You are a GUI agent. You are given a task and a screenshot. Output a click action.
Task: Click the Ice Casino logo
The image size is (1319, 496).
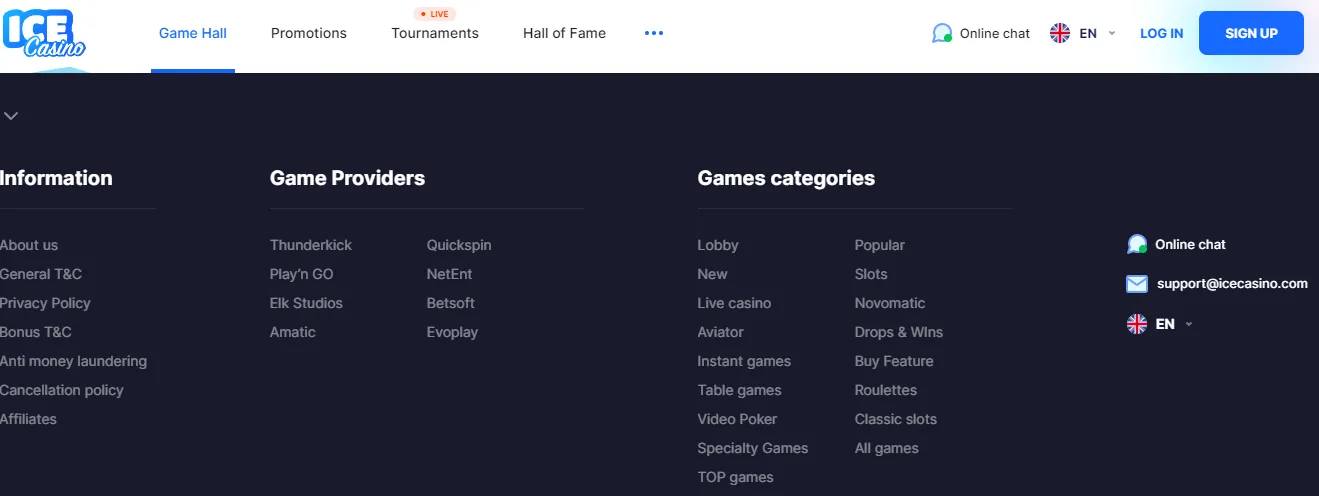coord(44,34)
